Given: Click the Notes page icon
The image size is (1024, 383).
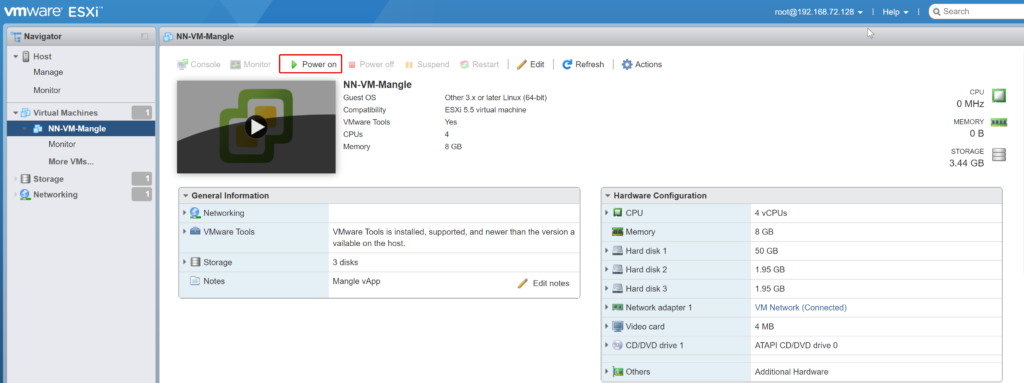Looking at the screenshot, I should point(195,281).
